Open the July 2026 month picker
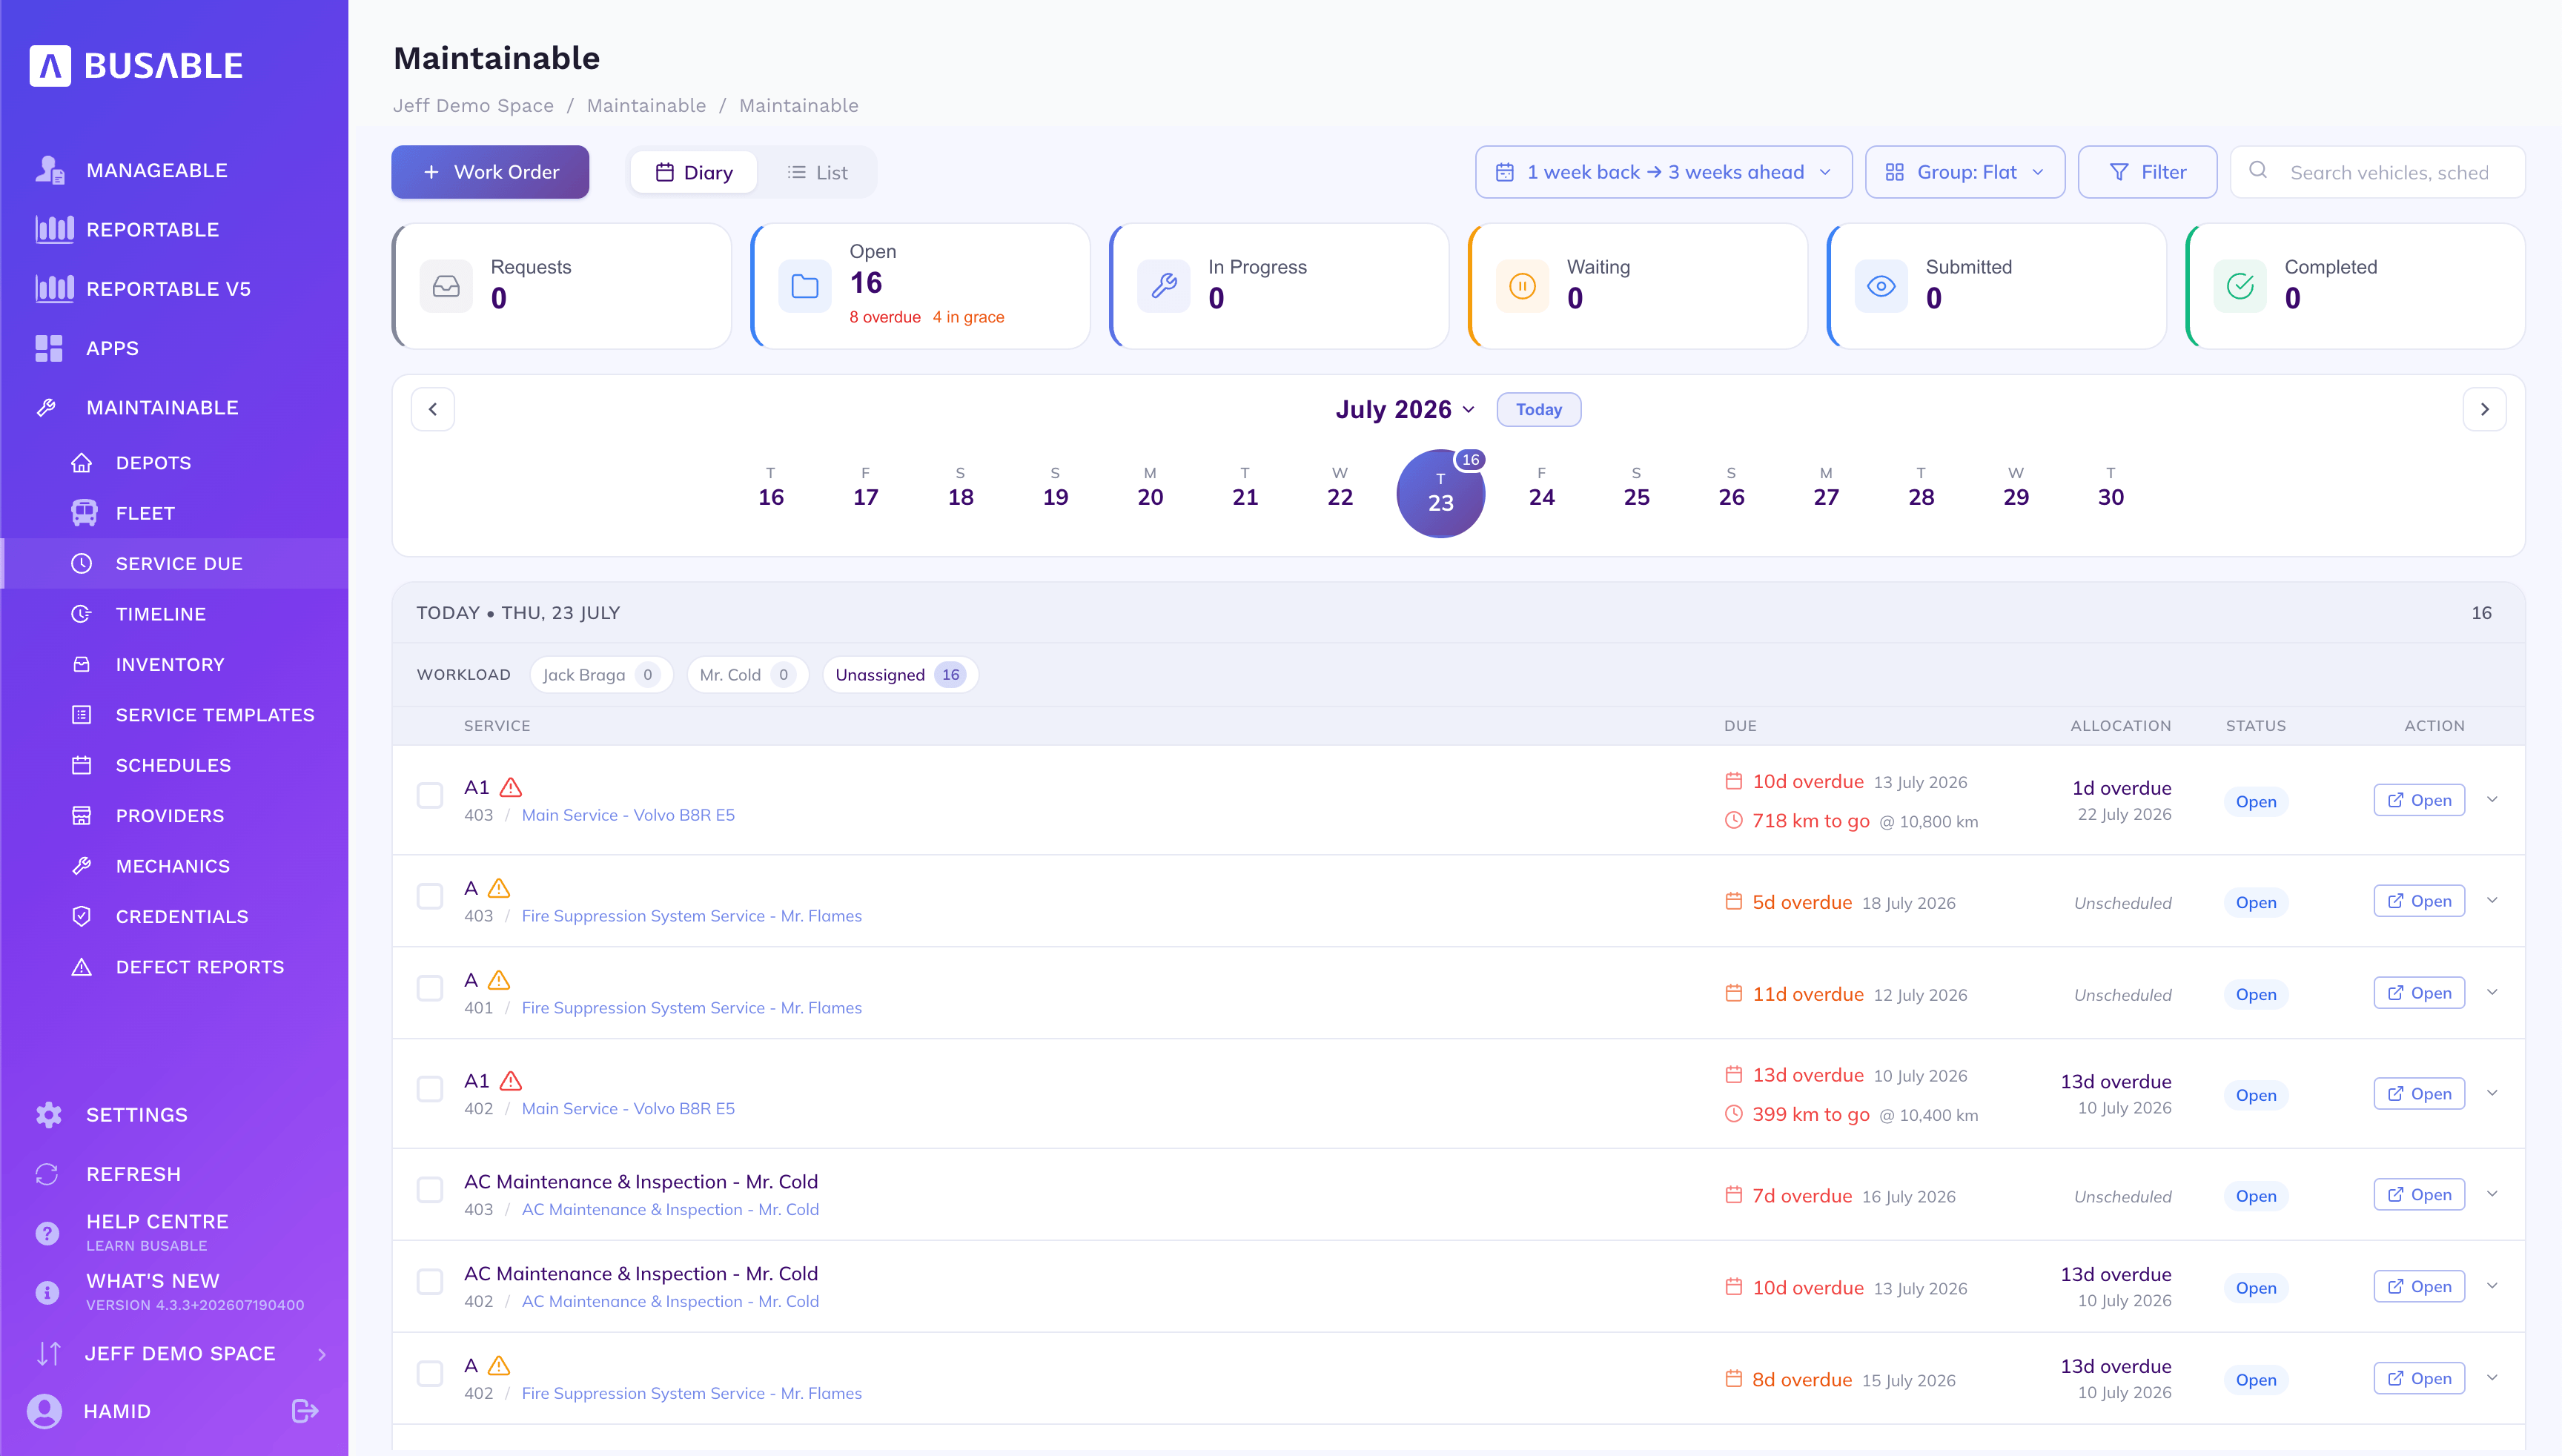 pos(1405,410)
